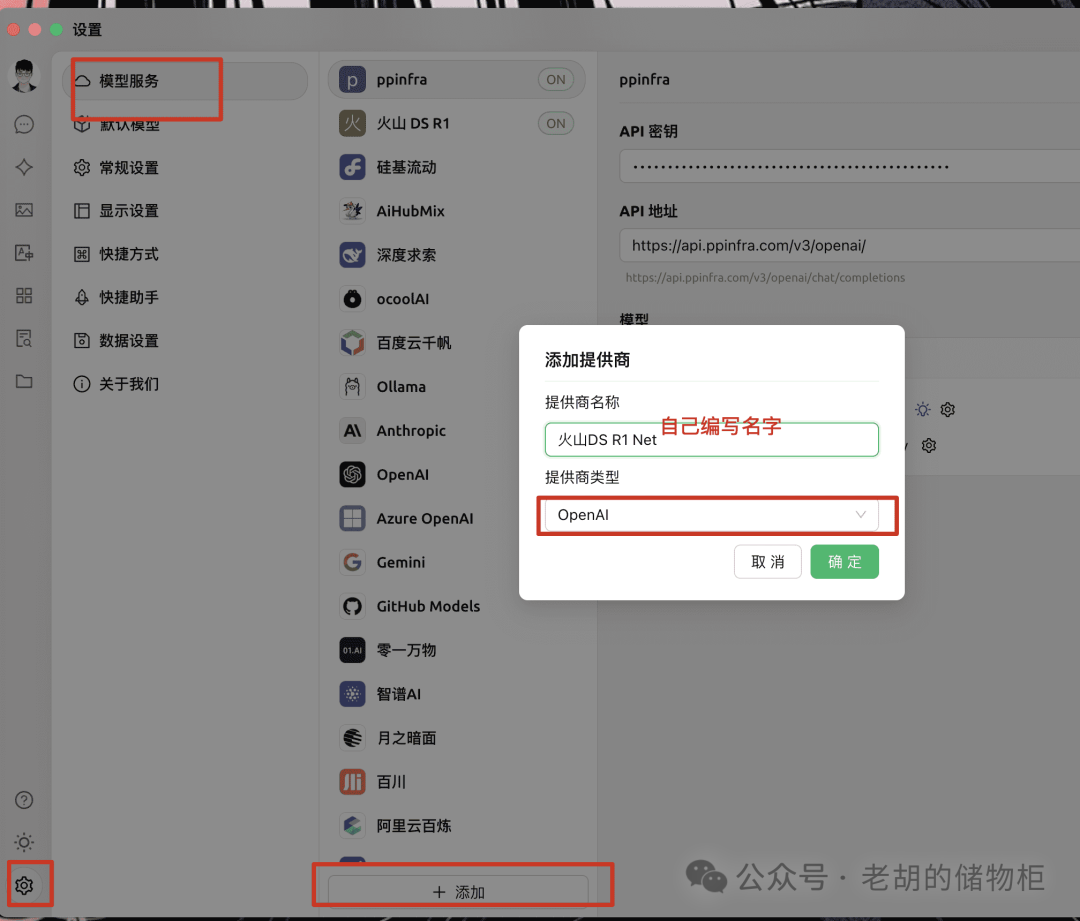Image resolution: width=1080 pixels, height=921 pixels.
Task: Click the + 添加 provider button
Action: (458, 892)
